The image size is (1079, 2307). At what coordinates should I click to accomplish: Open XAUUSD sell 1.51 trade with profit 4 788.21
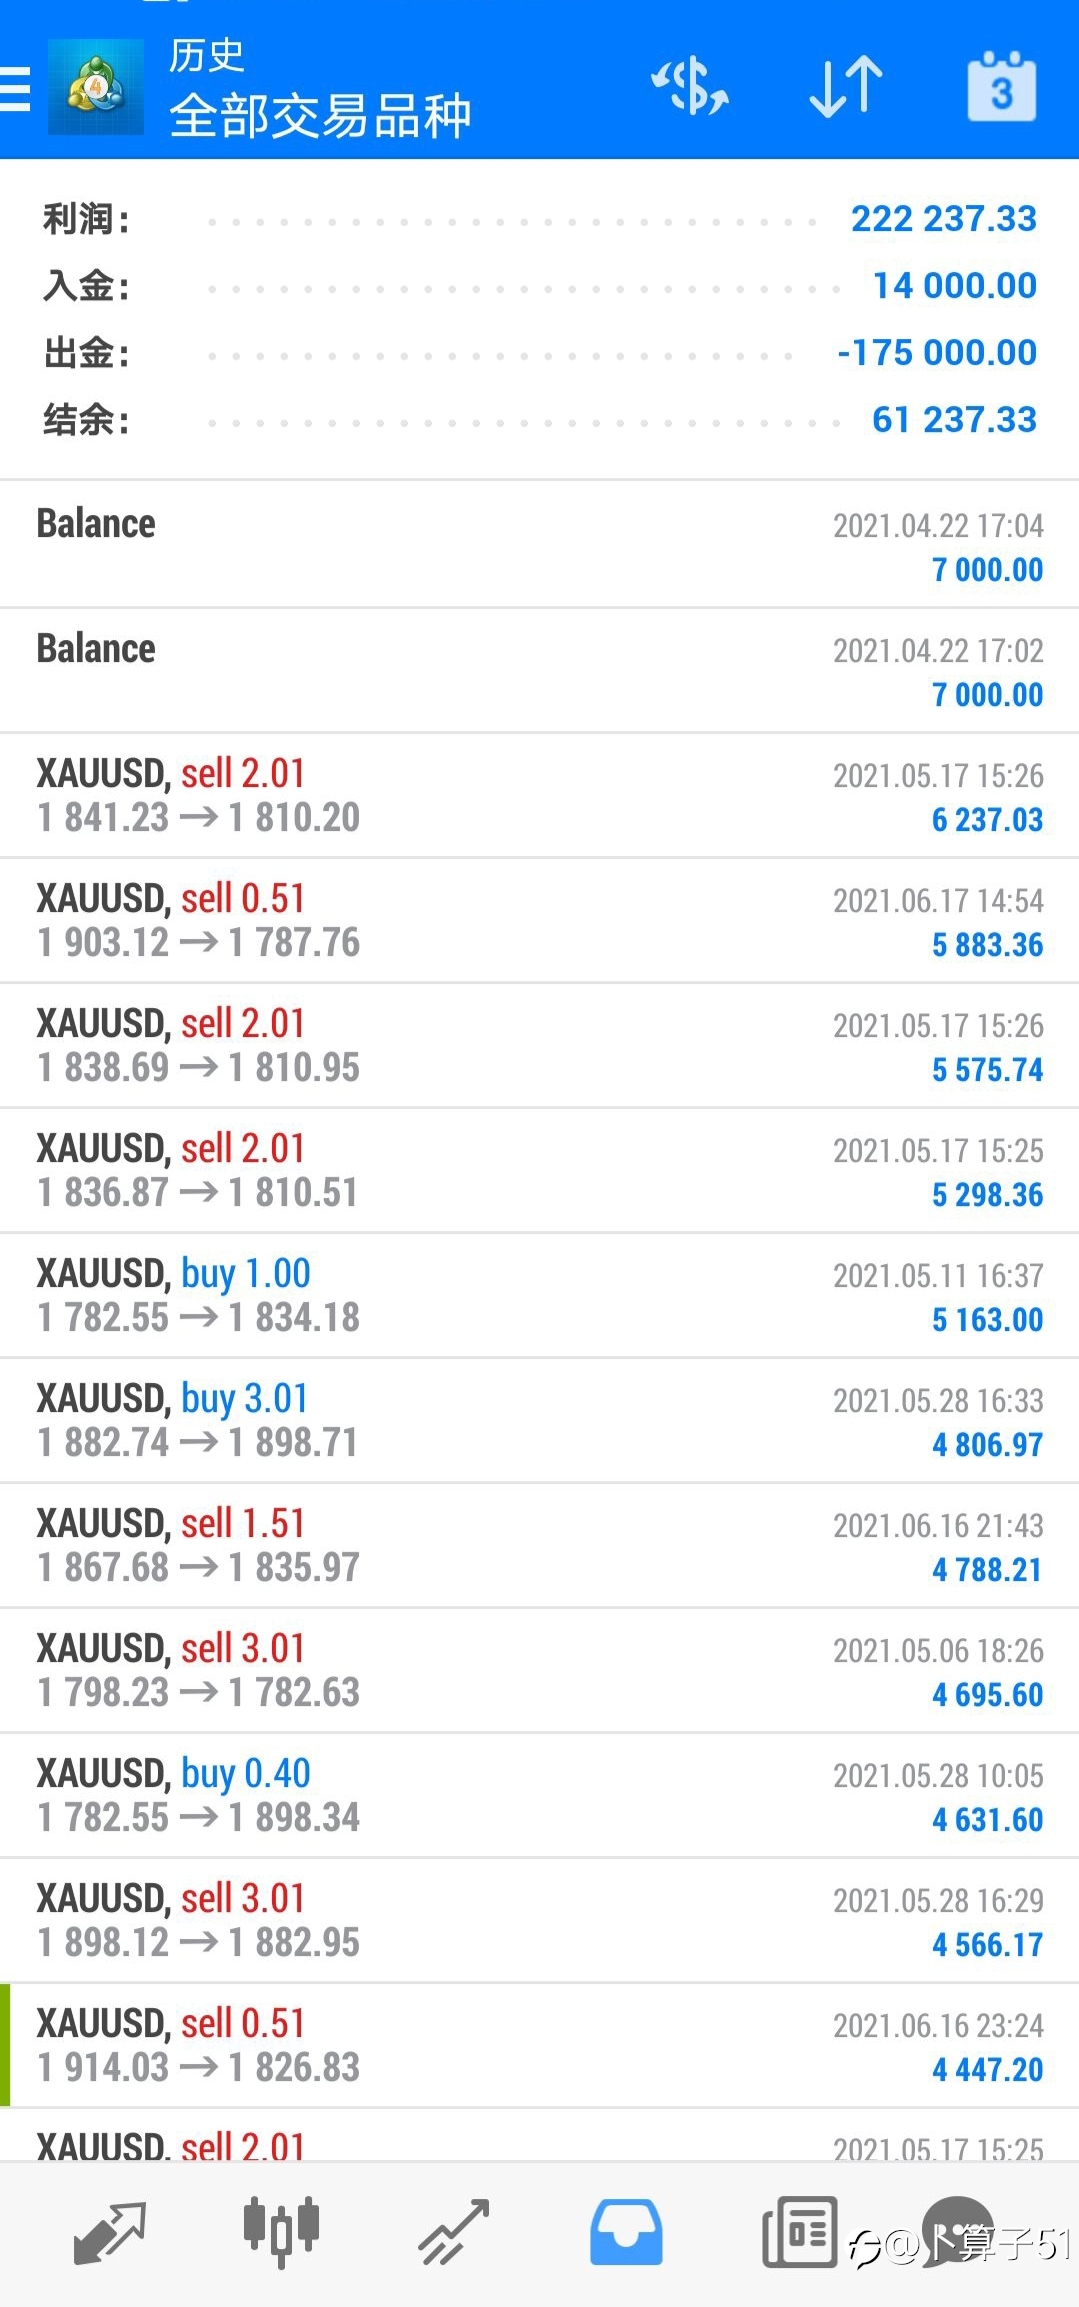[540, 1545]
